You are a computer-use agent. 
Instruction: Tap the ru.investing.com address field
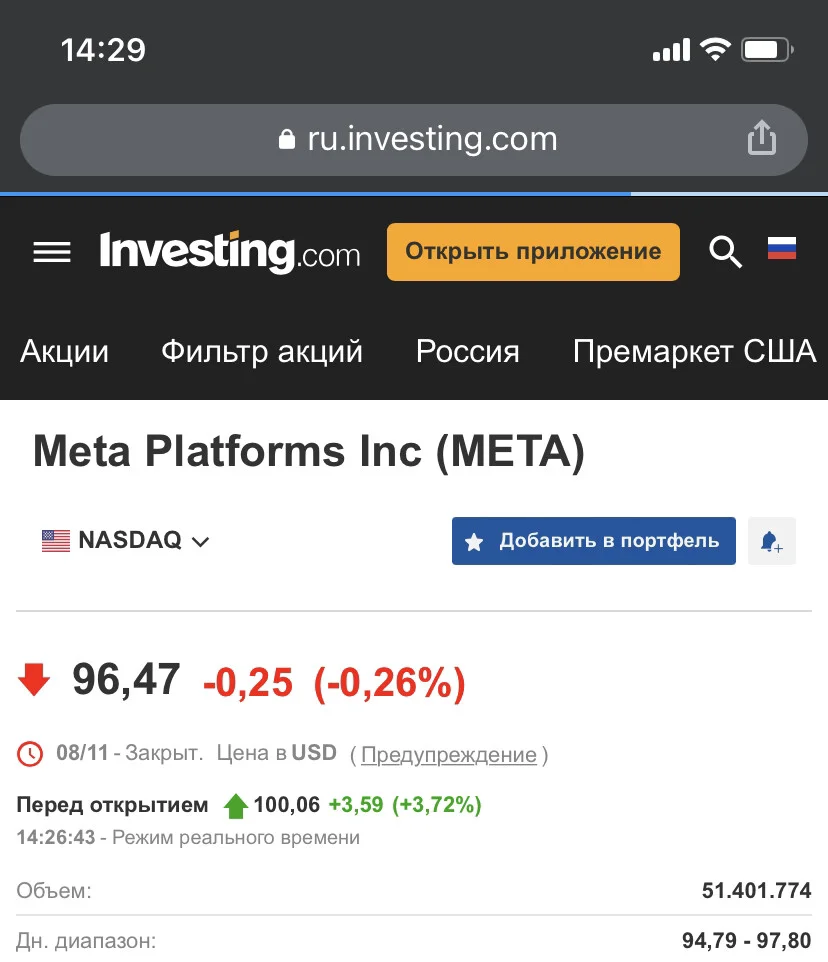click(x=414, y=140)
